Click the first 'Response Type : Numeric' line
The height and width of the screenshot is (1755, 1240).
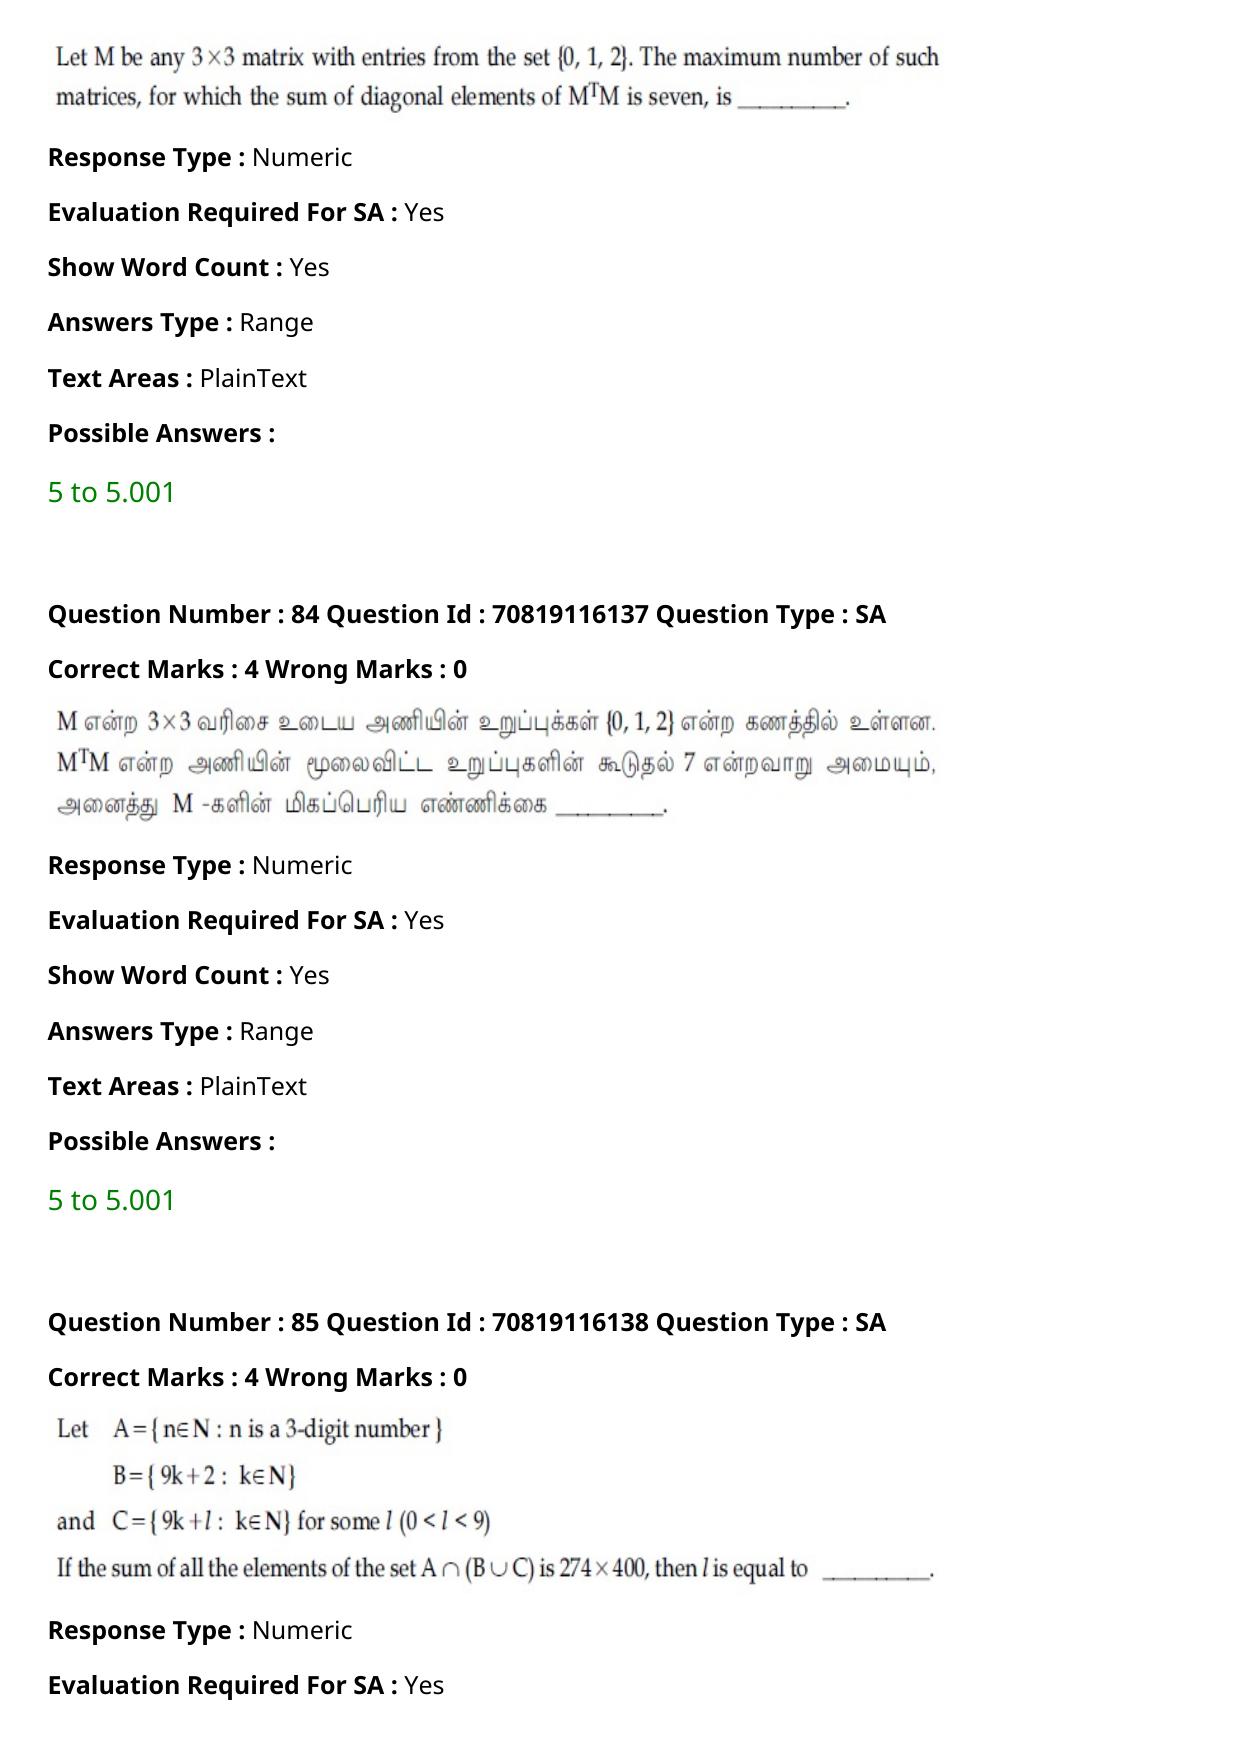[x=200, y=157]
